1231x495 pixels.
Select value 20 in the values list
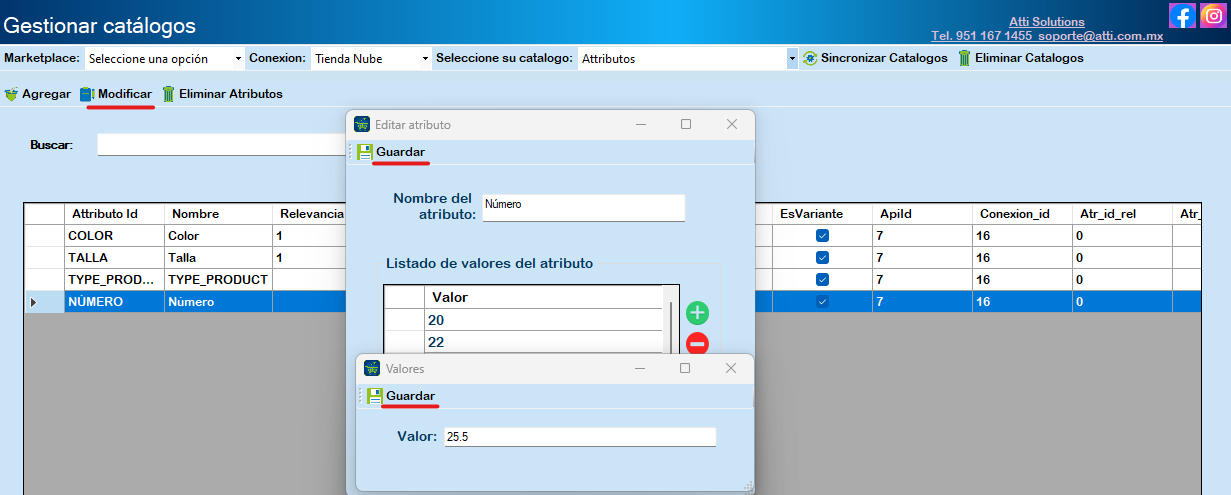tap(540, 320)
